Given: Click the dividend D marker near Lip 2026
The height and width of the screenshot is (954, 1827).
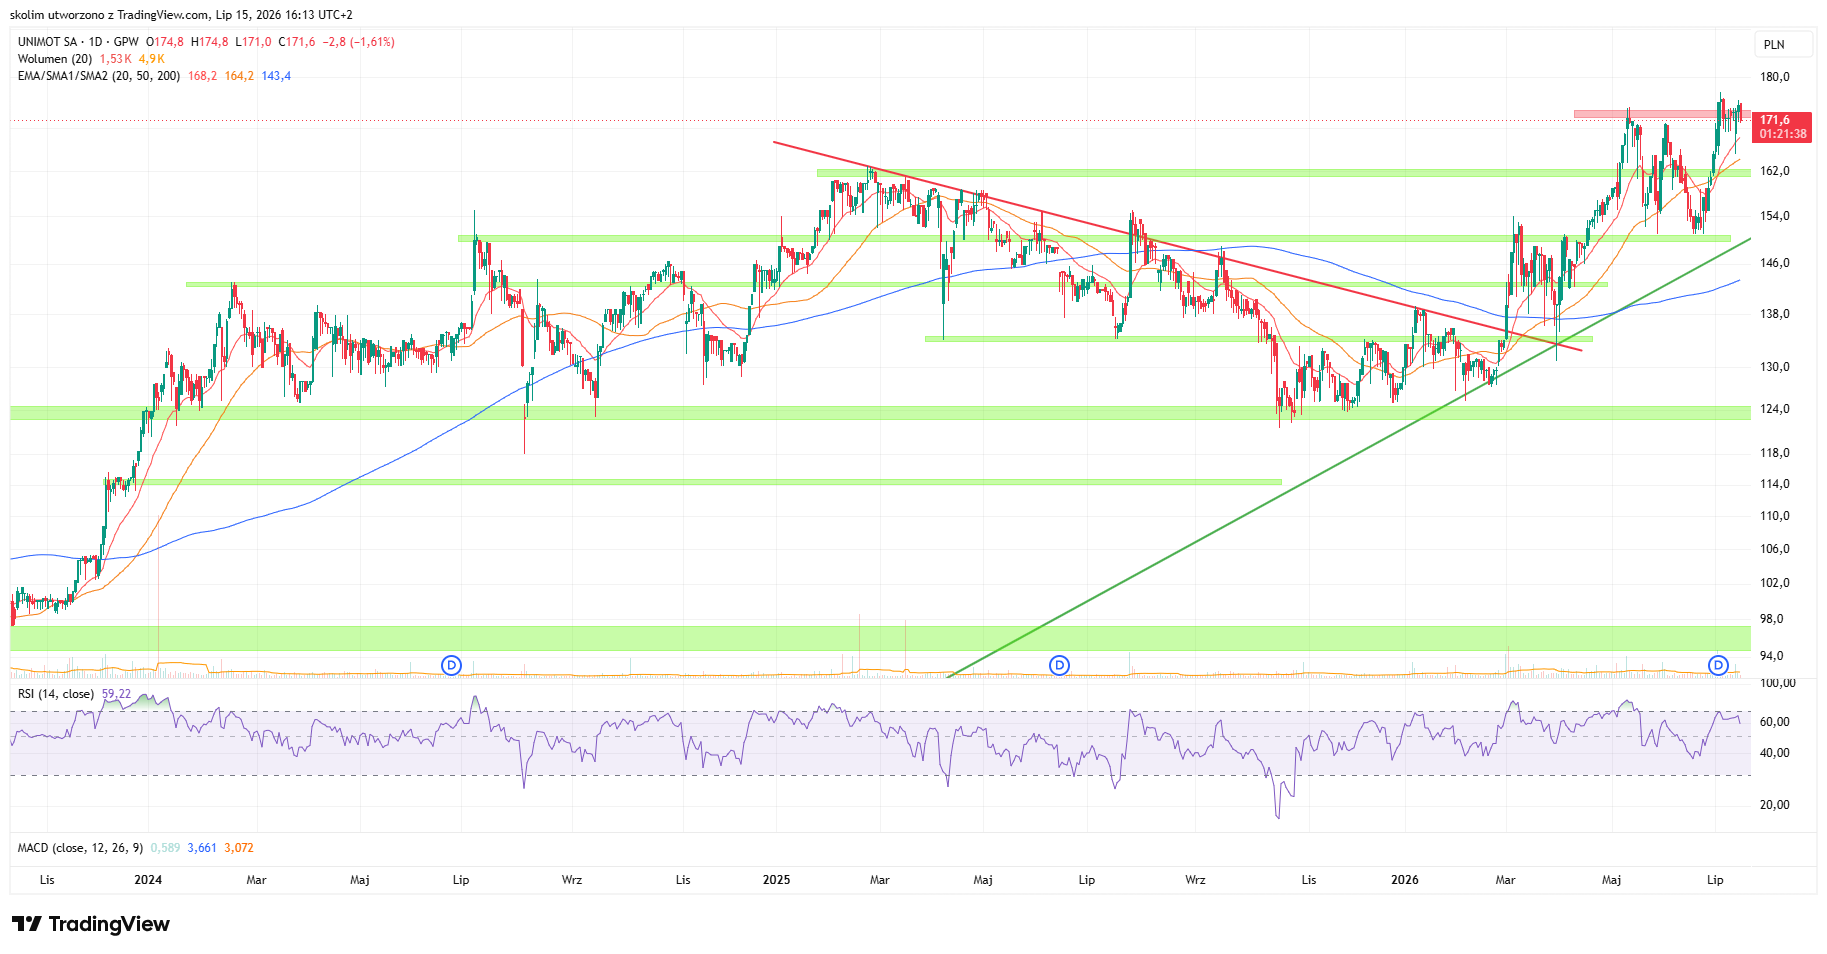Looking at the screenshot, I should [x=1718, y=665].
